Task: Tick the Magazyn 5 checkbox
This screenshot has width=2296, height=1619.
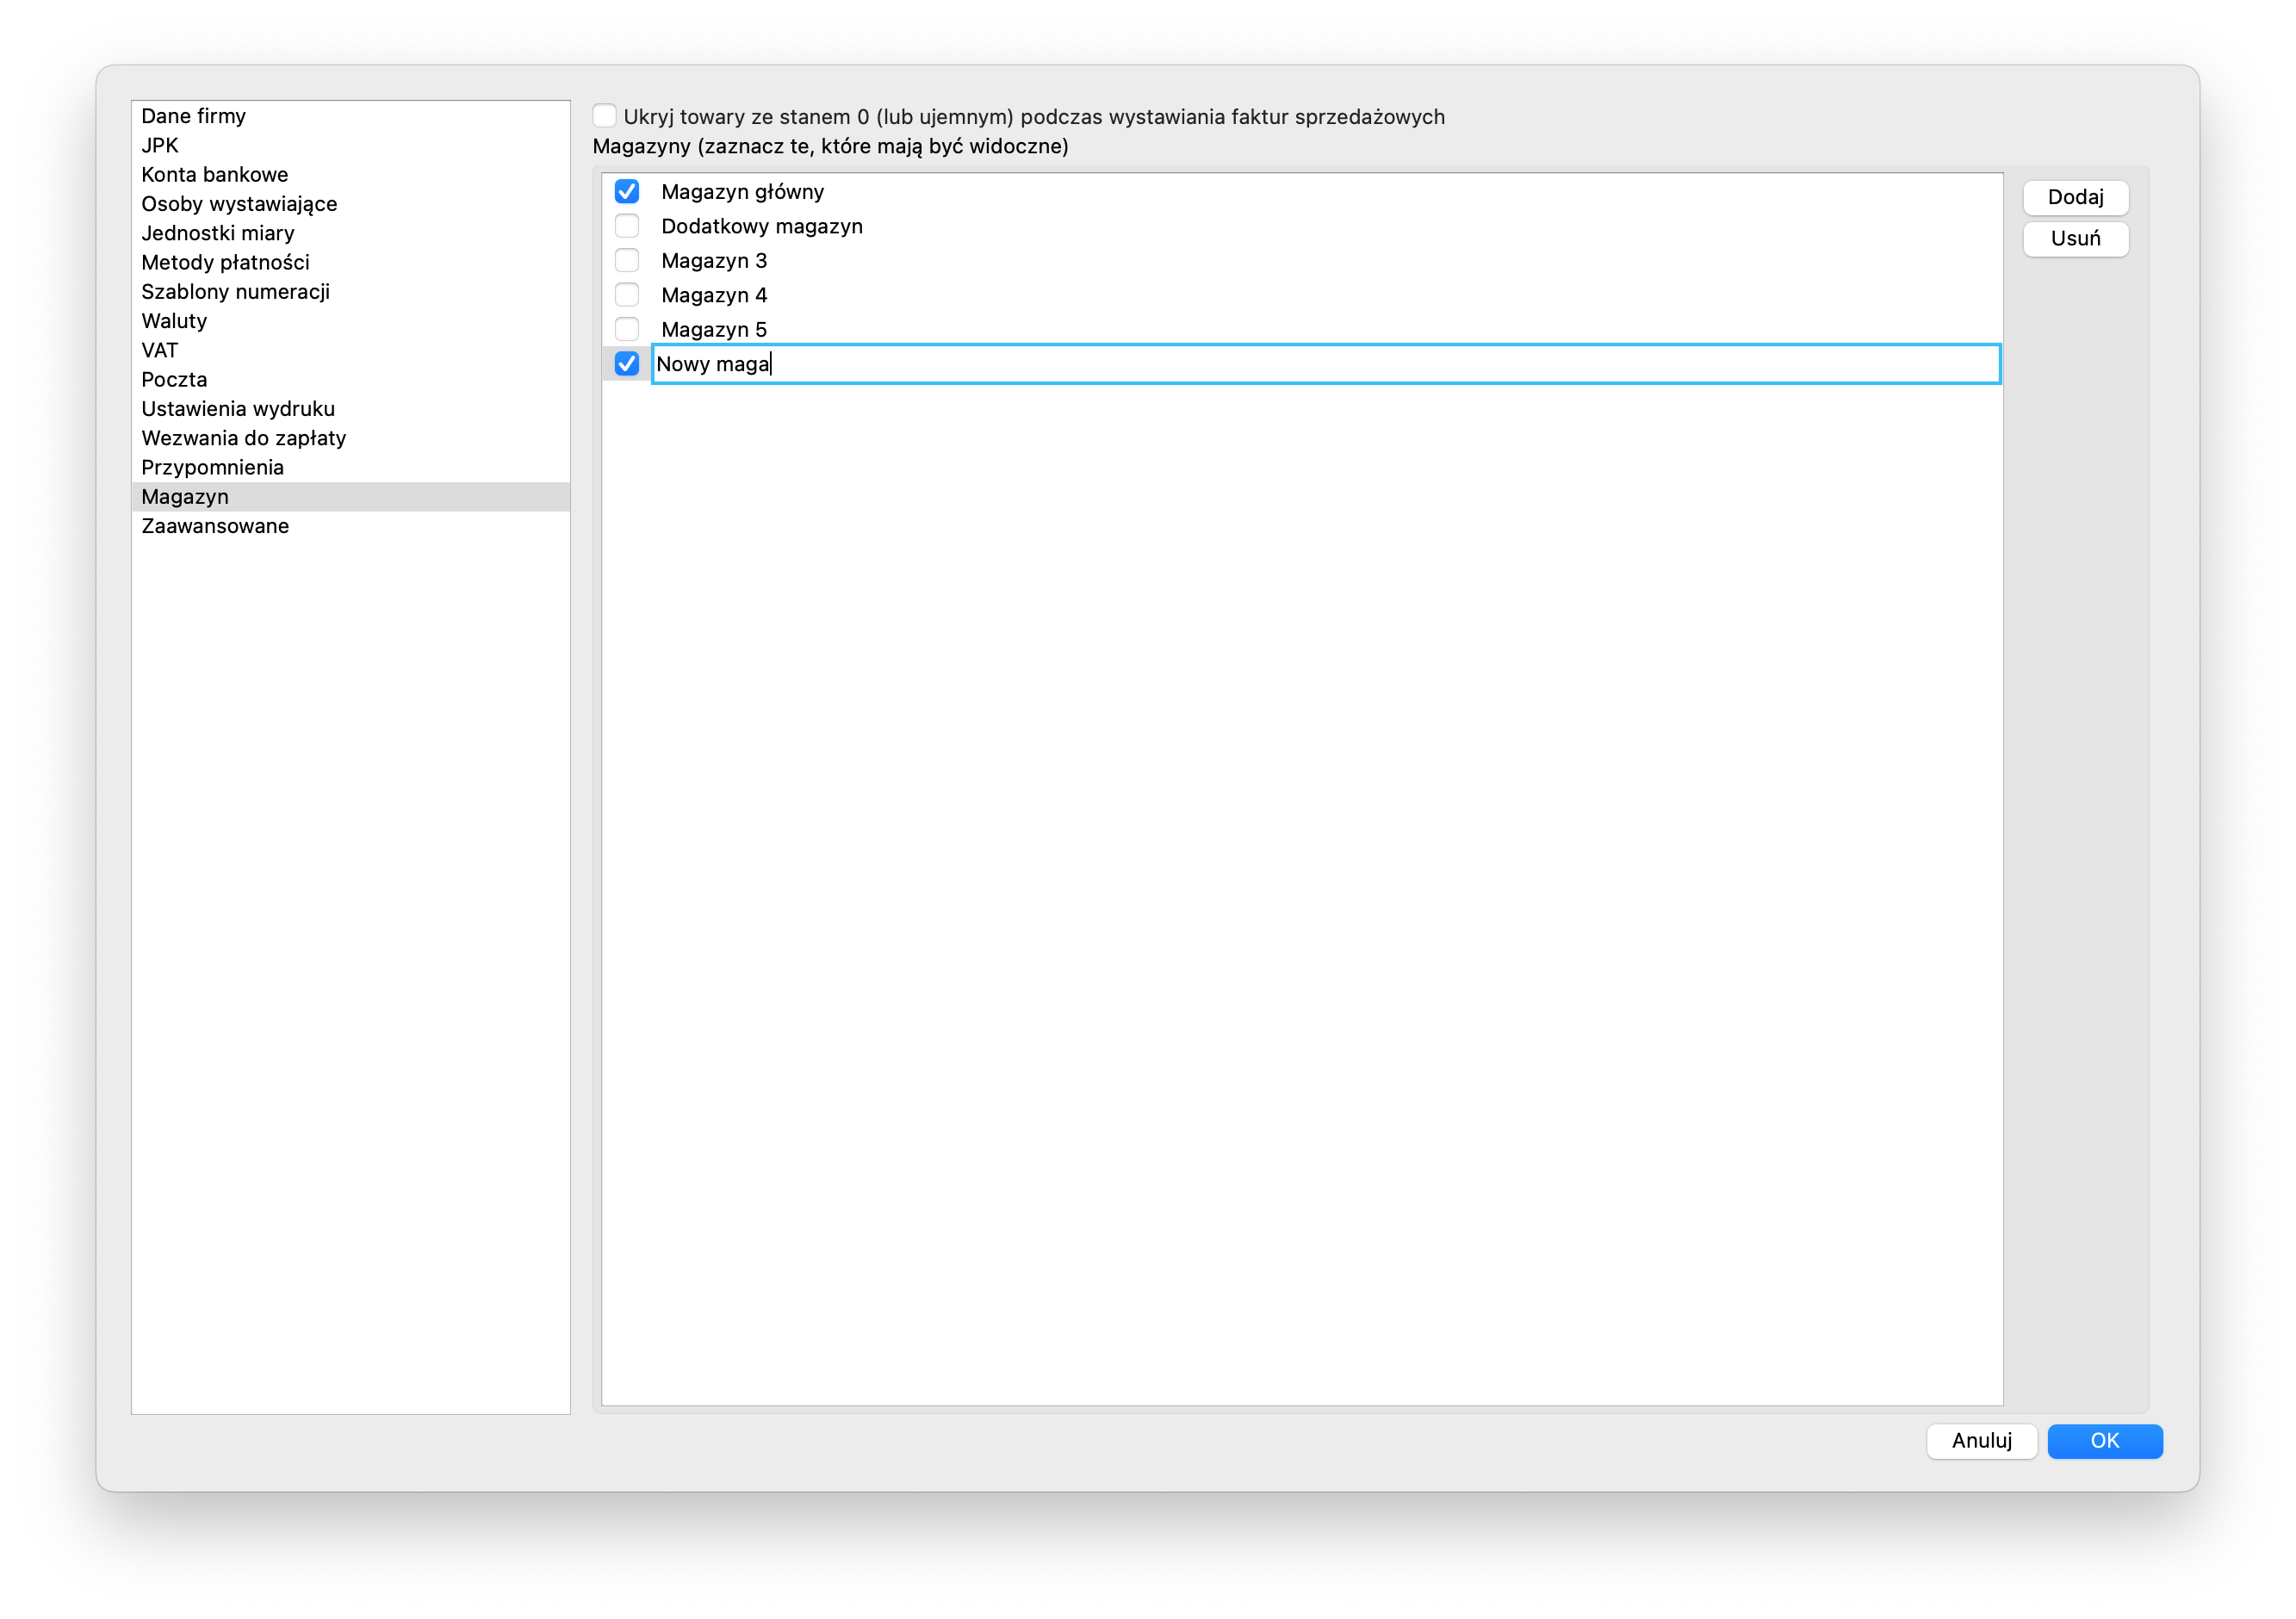Action: click(x=627, y=329)
